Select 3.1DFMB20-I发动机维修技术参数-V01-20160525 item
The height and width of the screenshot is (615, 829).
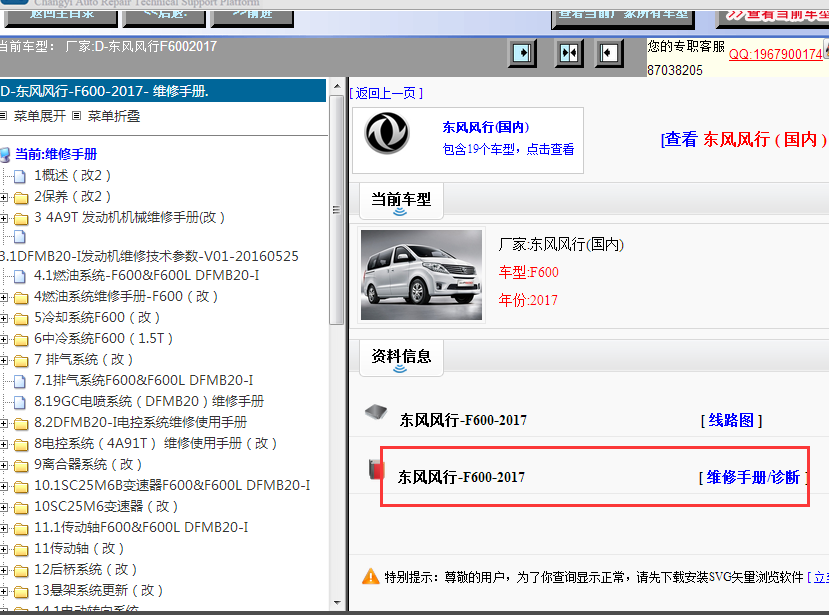click(150, 256)
